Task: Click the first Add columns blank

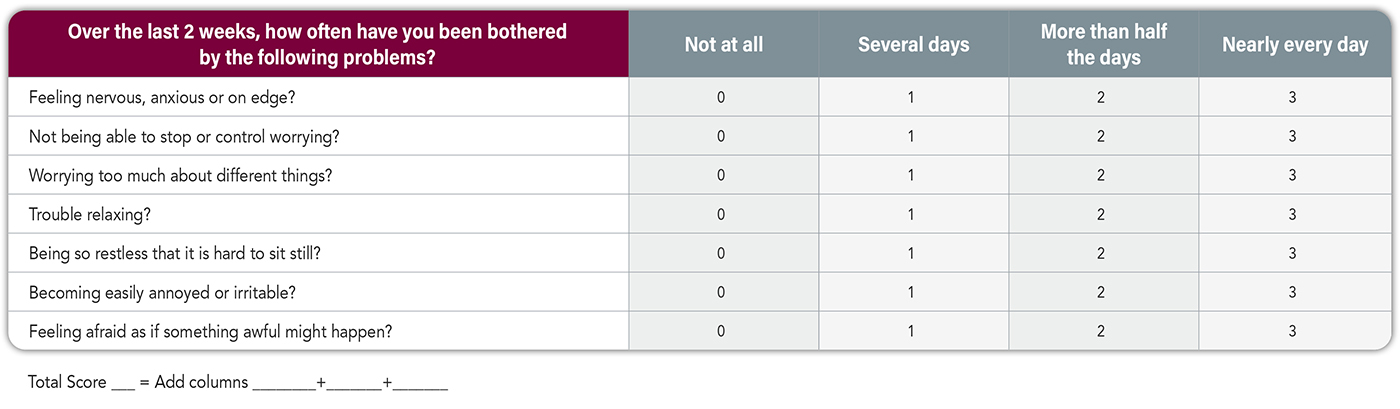Action: (x=284, y=385)
